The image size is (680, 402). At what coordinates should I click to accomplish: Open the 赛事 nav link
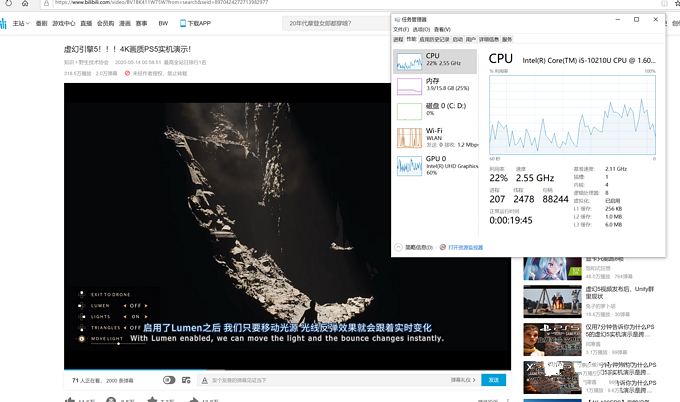pyautogui.click(x=141, y=23)
